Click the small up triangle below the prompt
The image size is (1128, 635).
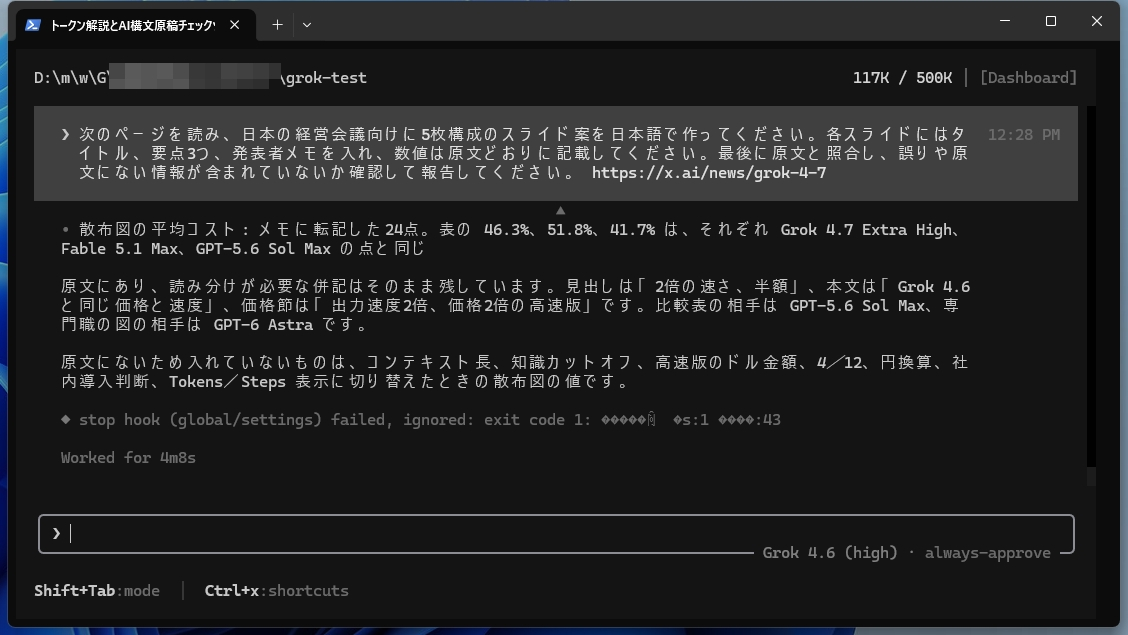tap(560, 211)
